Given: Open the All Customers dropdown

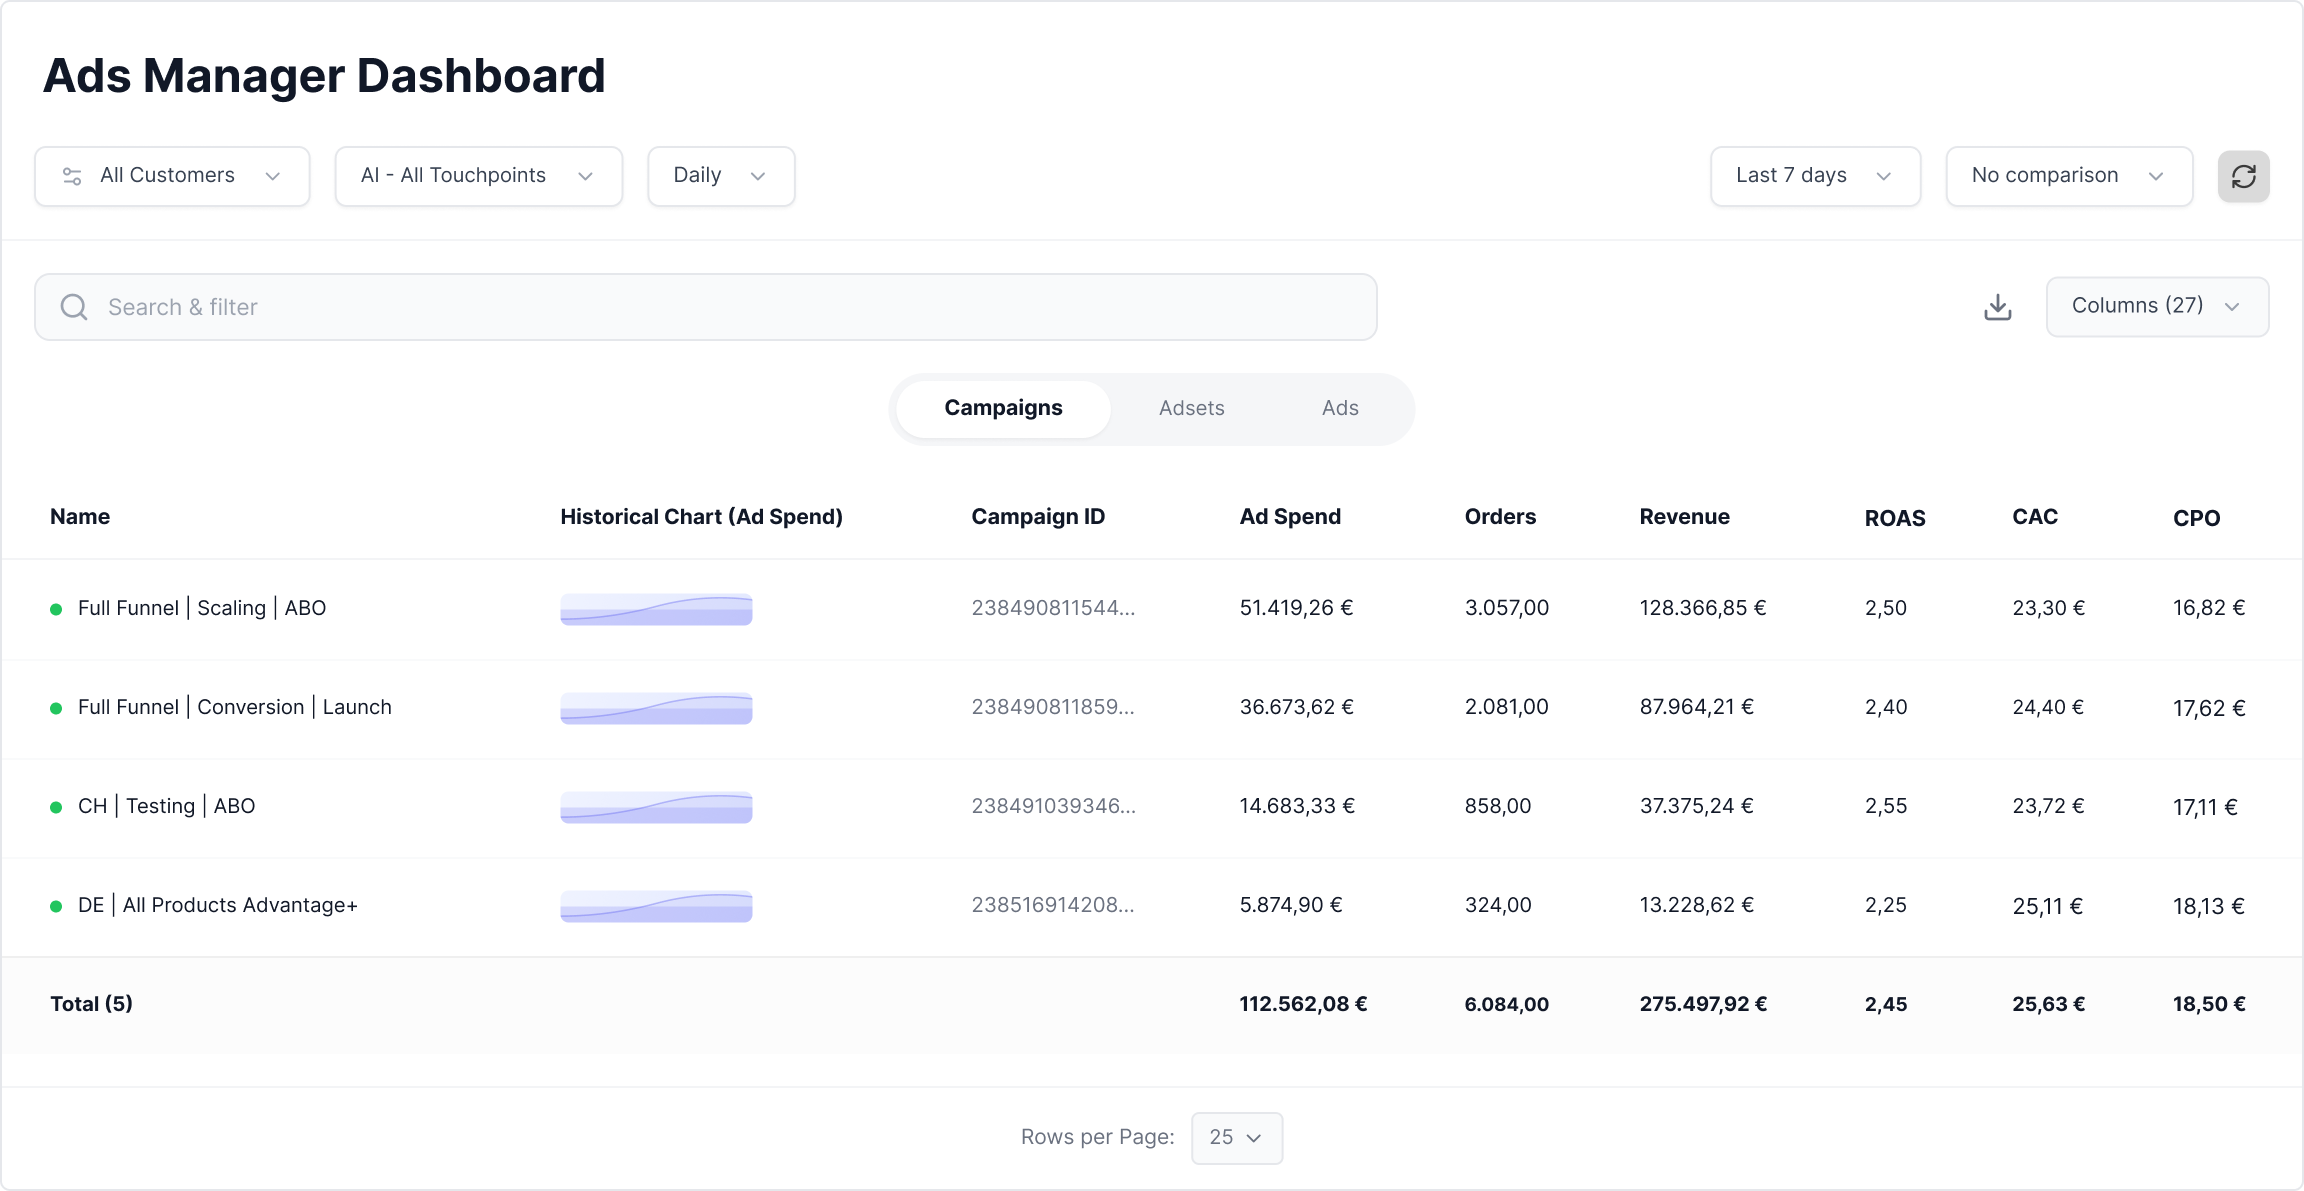Looking at the screenshot, I should click(172, 177).
